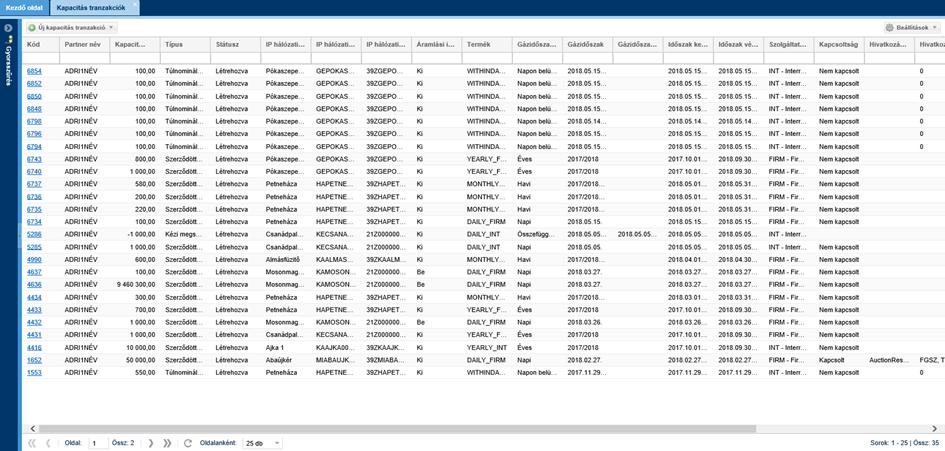Screen dimensions: 945x451
Task: Open transaction link 6737
Action: tap(34, 184)
